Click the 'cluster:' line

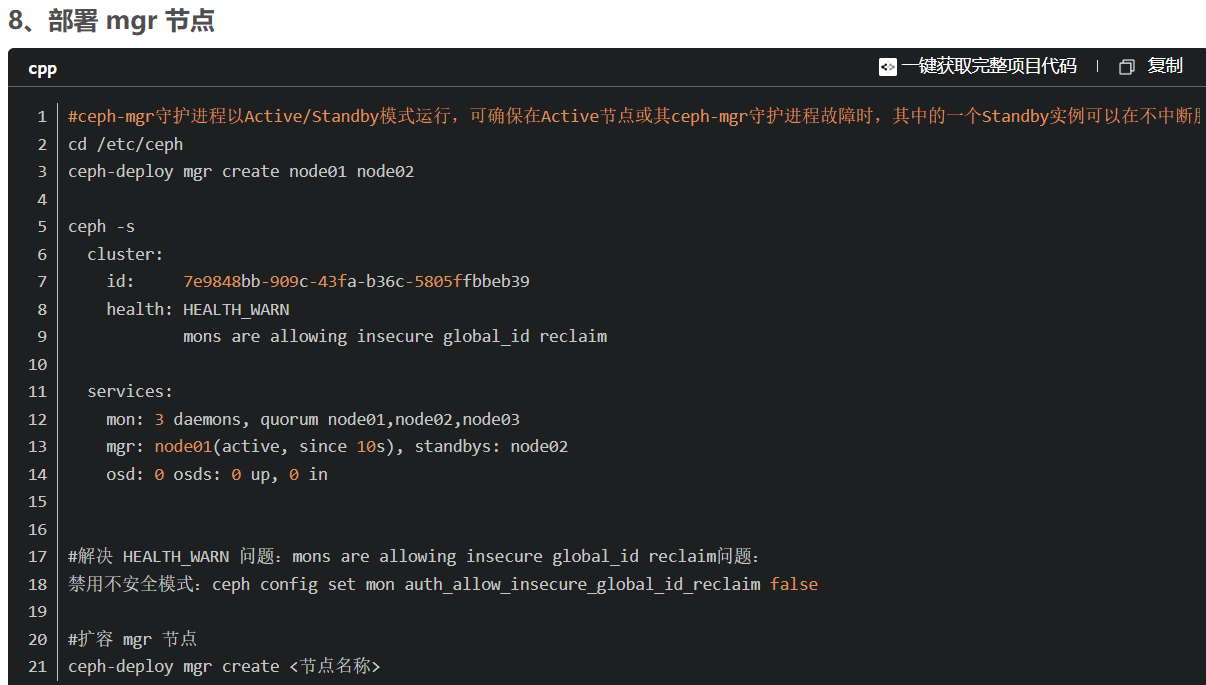pos(125,254)
